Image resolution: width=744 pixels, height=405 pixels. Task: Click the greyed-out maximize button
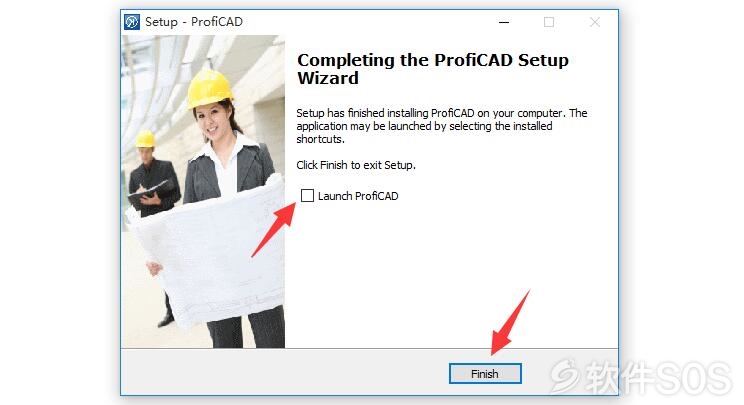pos(549,22)
